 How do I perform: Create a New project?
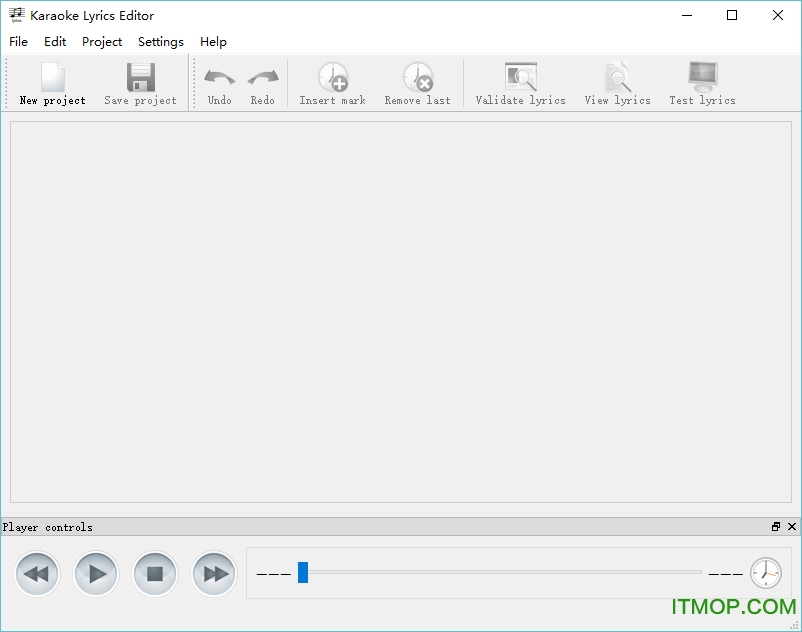coord(51,80)
